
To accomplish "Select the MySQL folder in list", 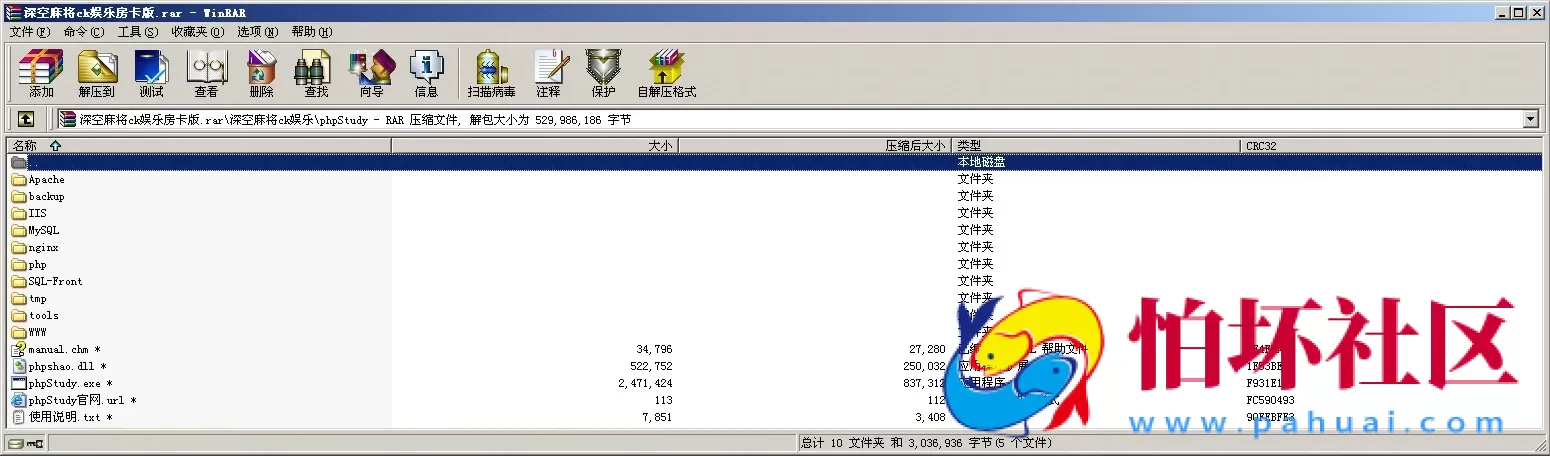I will point(43,231).
